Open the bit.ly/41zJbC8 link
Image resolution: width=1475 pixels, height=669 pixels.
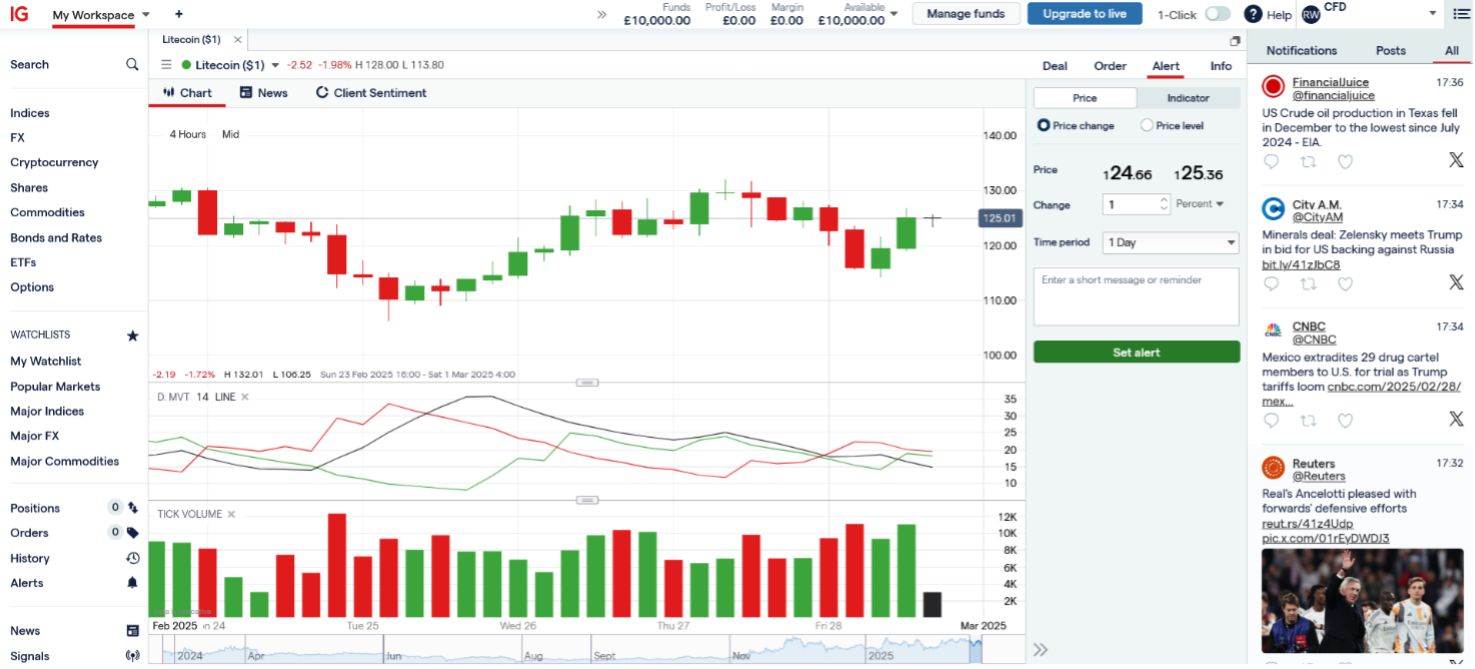point(1301,265)
